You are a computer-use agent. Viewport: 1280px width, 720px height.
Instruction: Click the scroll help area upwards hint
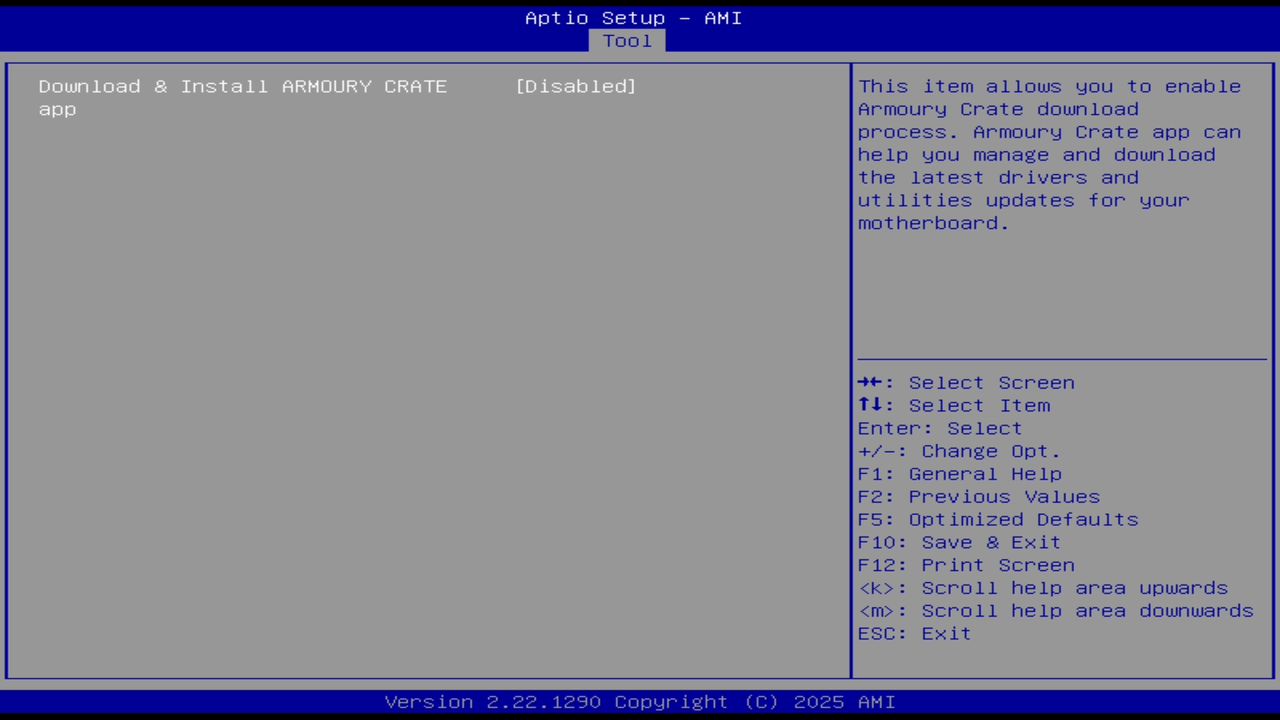pyautogui.click(x=1043, y=587)
